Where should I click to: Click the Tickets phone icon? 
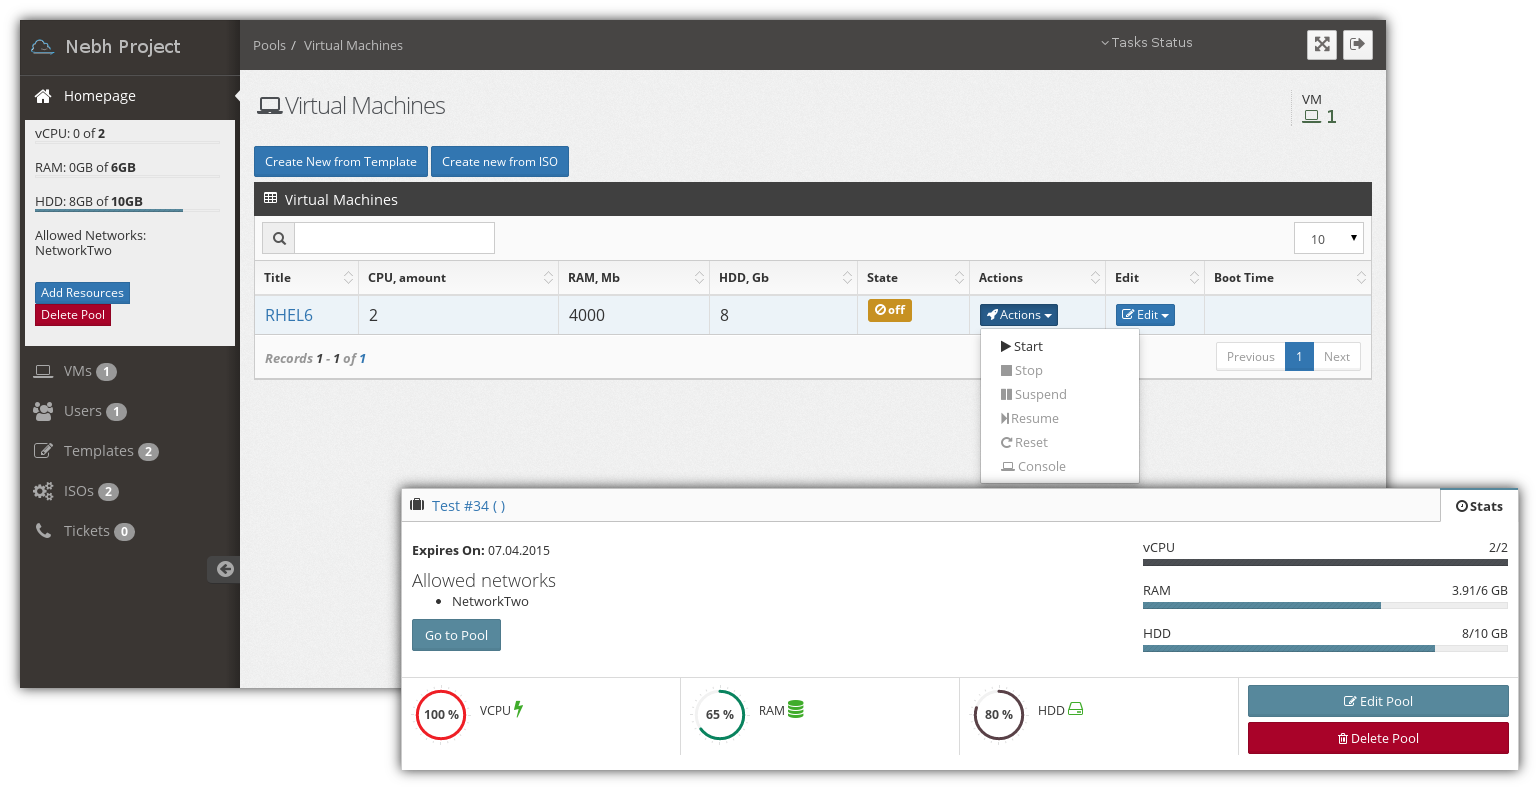(43, 531)
